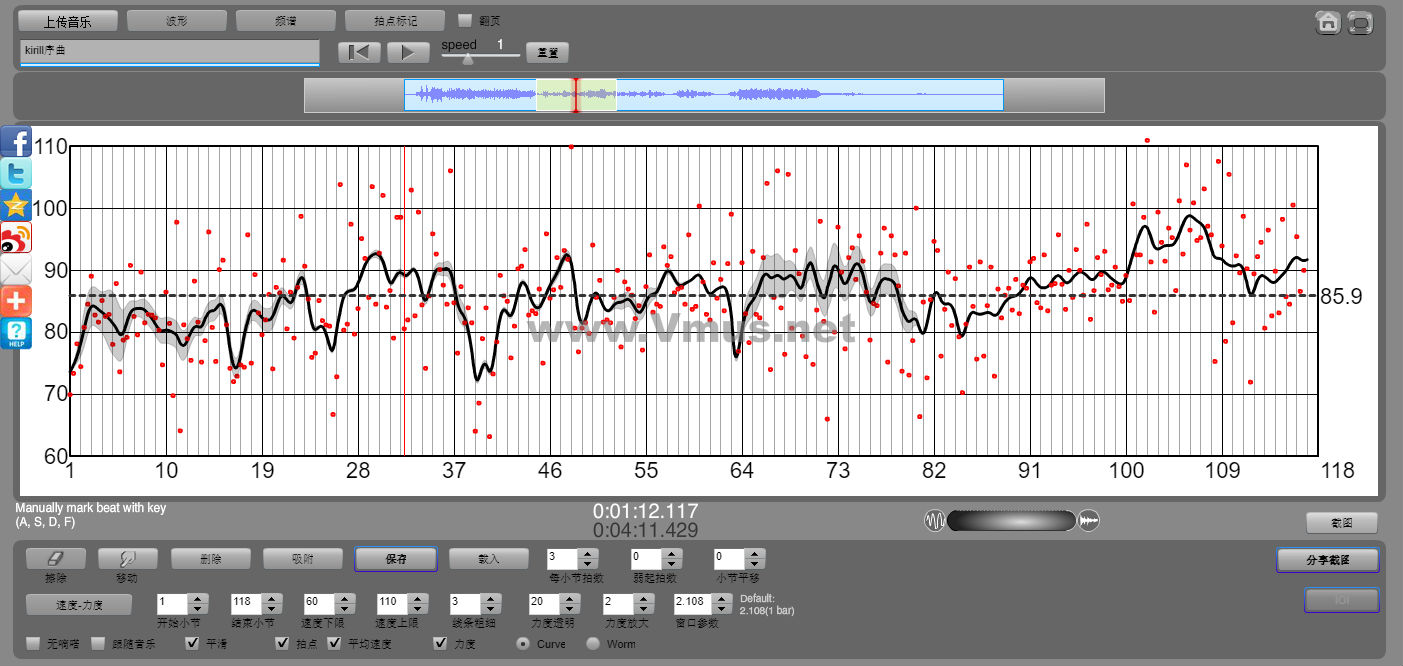This screenshot has height=666, width=1403.
Task: Click the sine wave icon beside the gradient bar
Action: pyautogui.click(x=934, y=521)
